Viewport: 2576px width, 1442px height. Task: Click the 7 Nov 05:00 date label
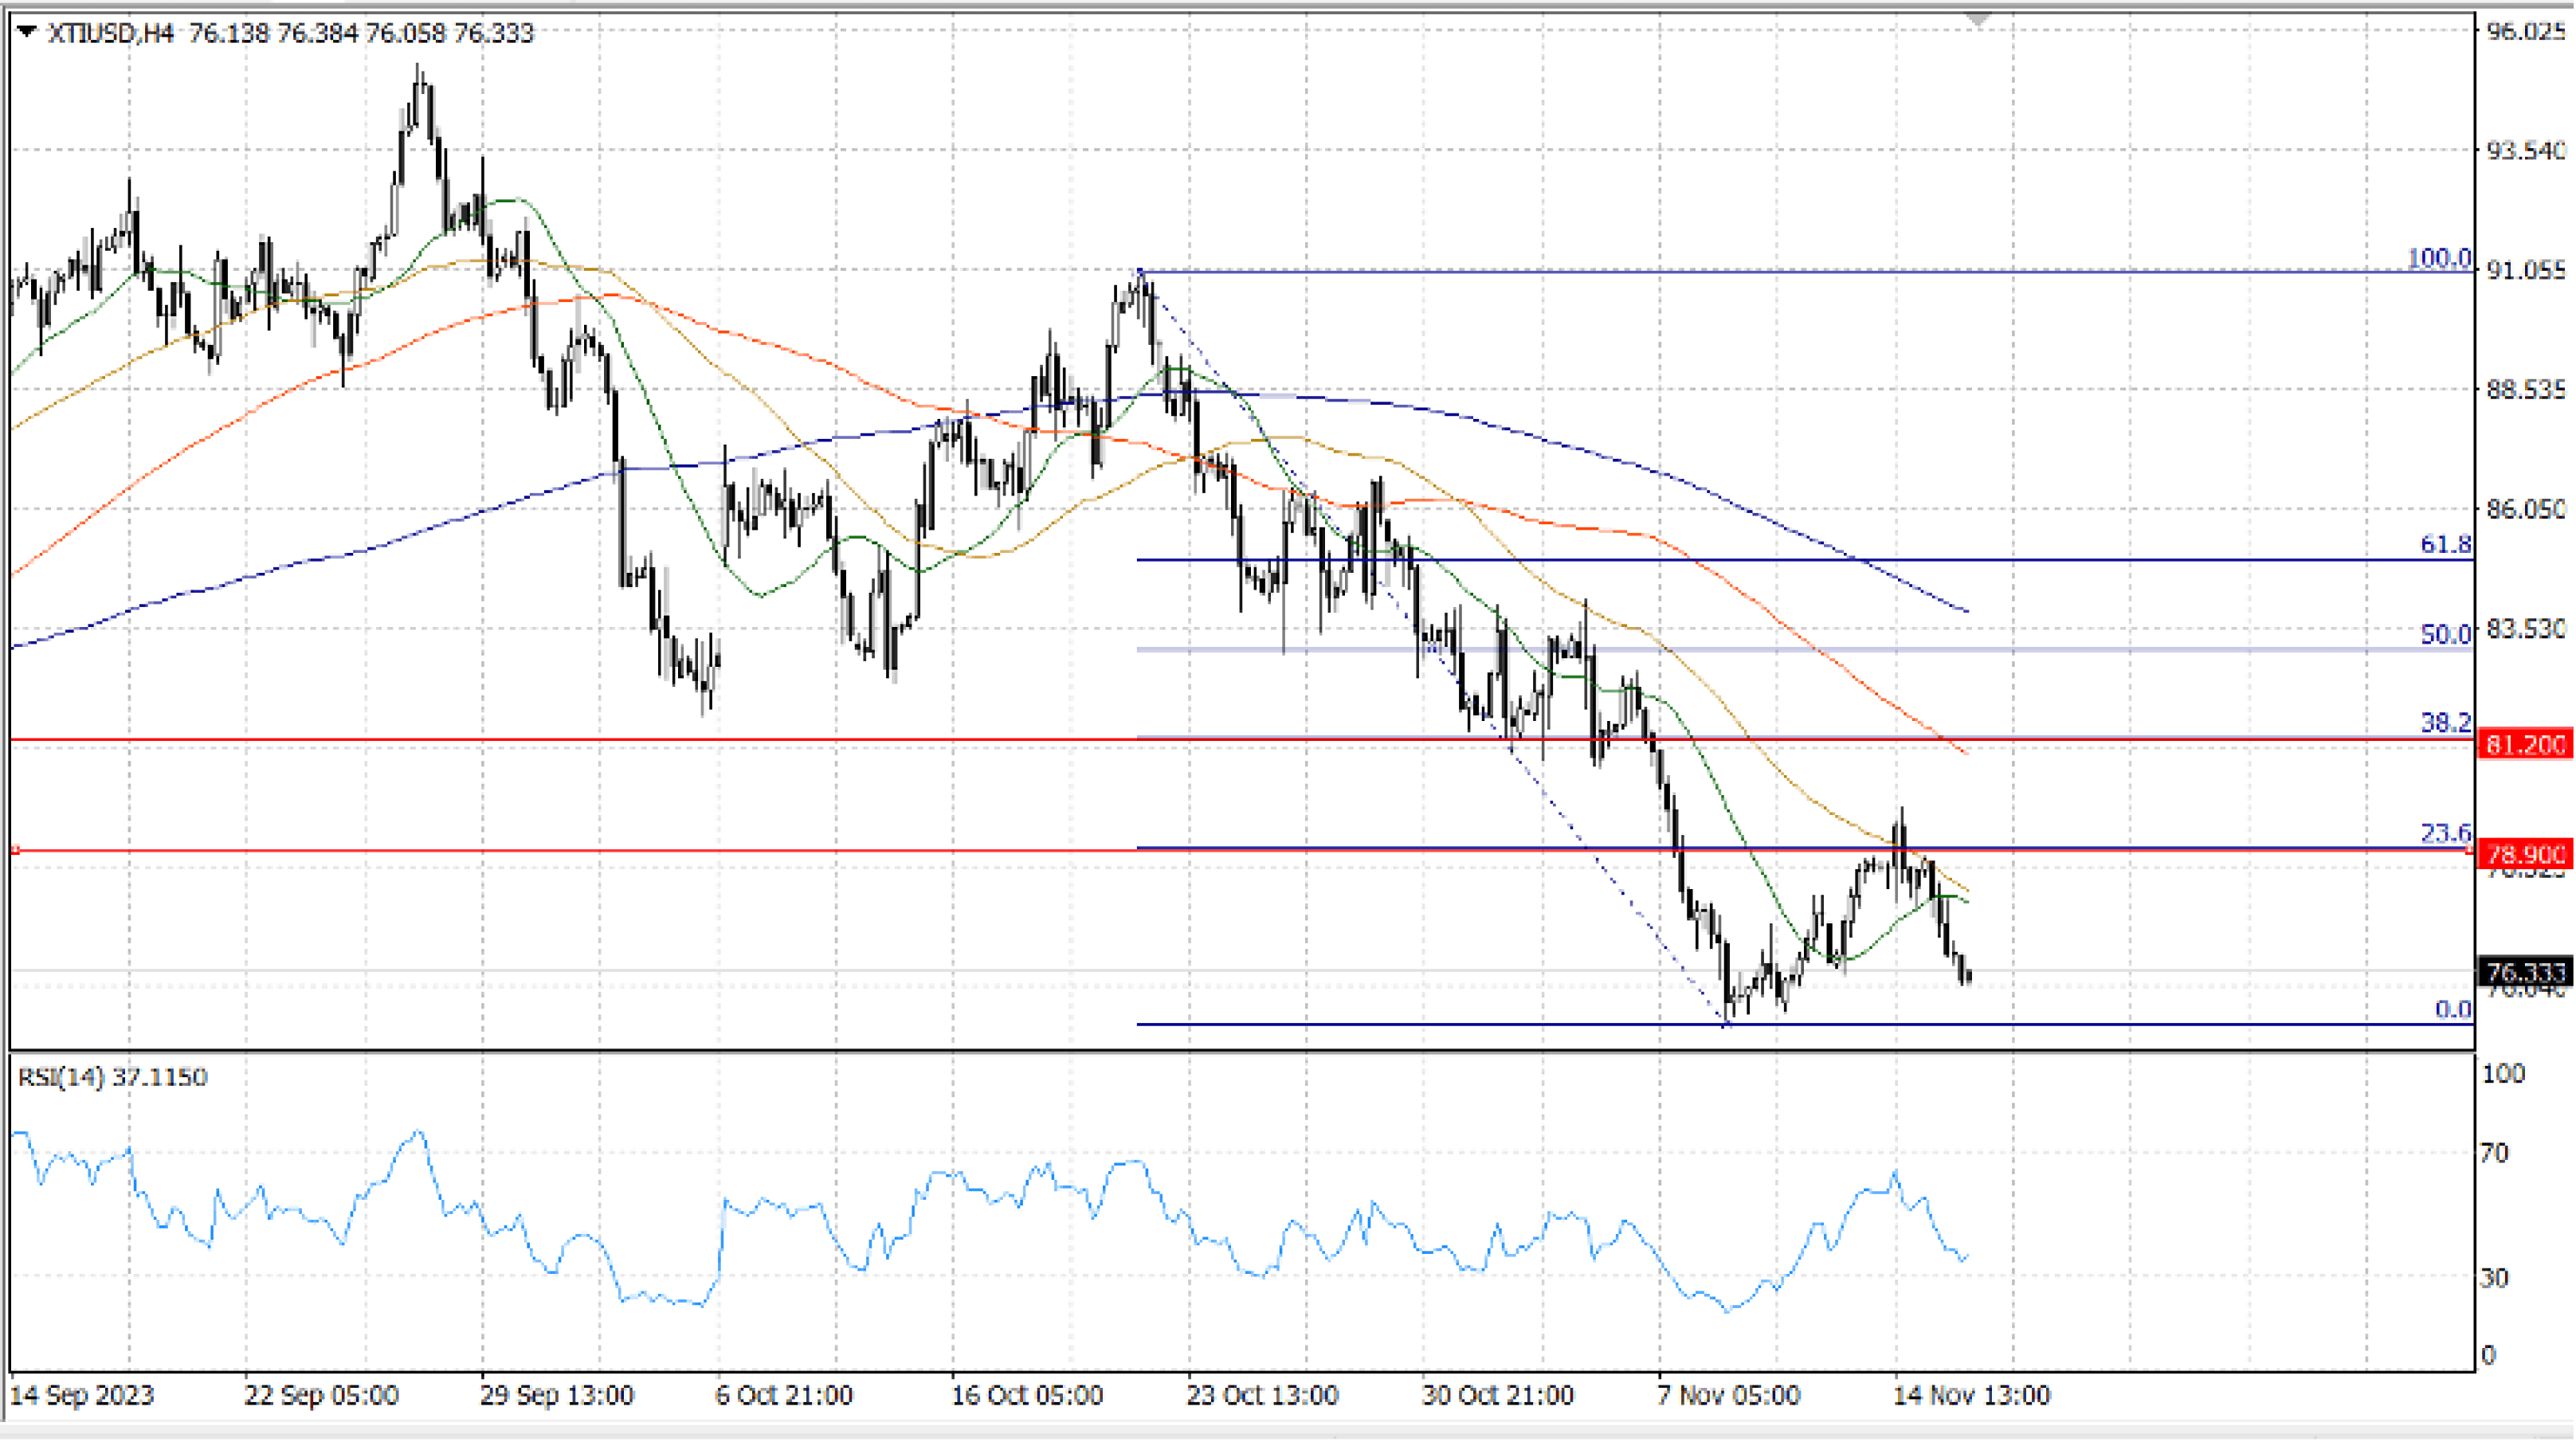1728,1395
